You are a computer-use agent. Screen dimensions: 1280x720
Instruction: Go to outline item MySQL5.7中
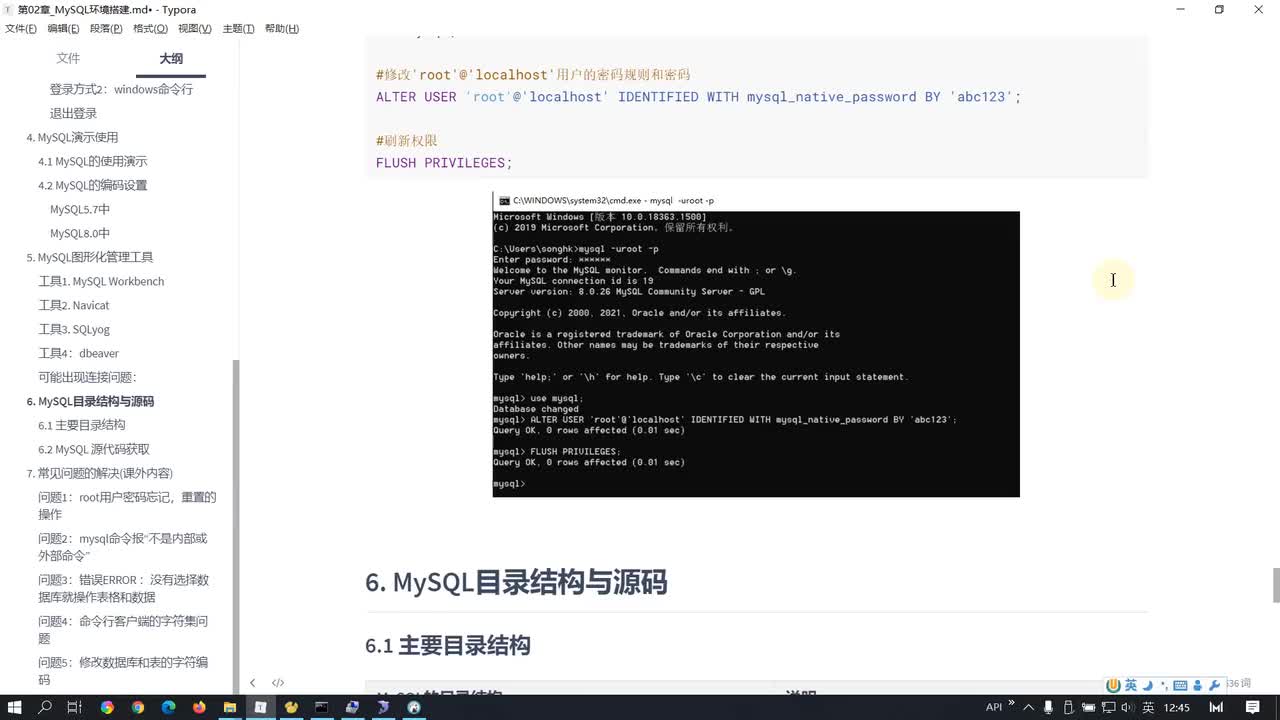point(80,209)
